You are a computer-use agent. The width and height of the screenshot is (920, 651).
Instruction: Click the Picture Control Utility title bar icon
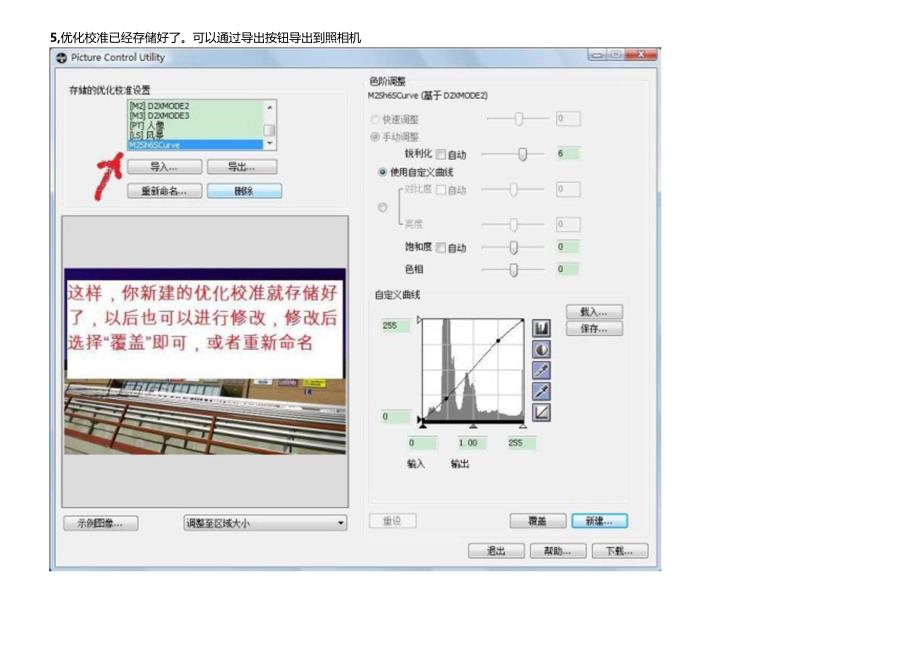tap(62, 58)
